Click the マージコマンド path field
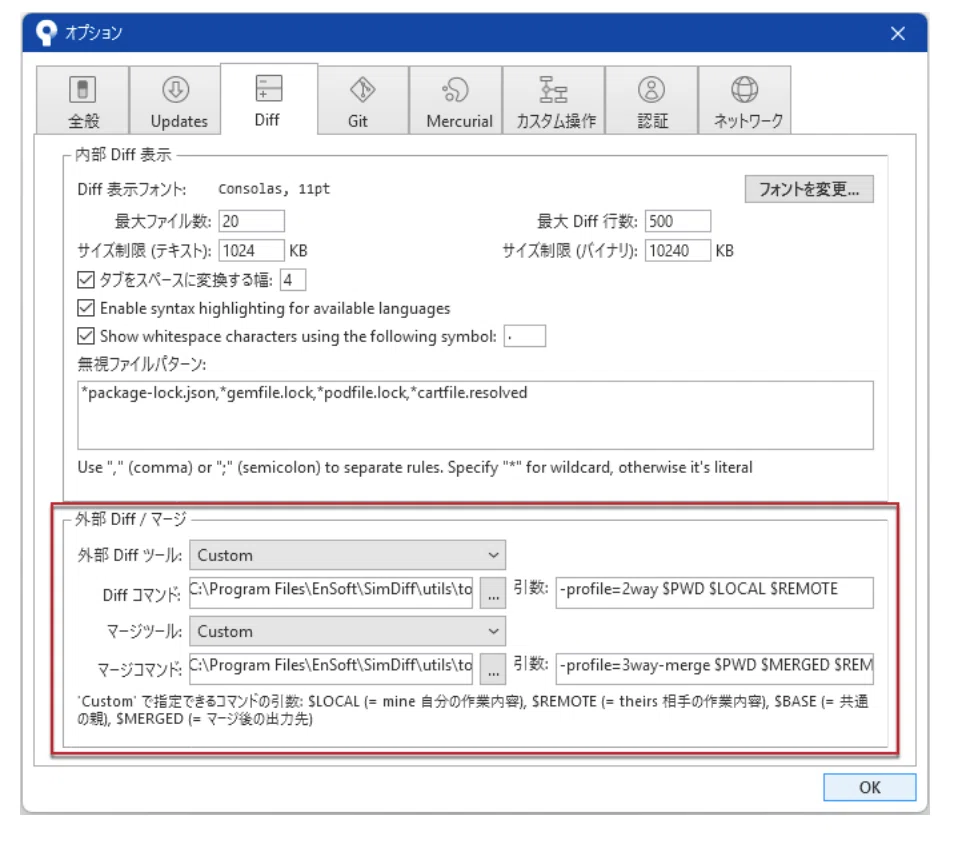Image resolution: width=962 pixels, height=842 pixels. click(x=331, y=668)
